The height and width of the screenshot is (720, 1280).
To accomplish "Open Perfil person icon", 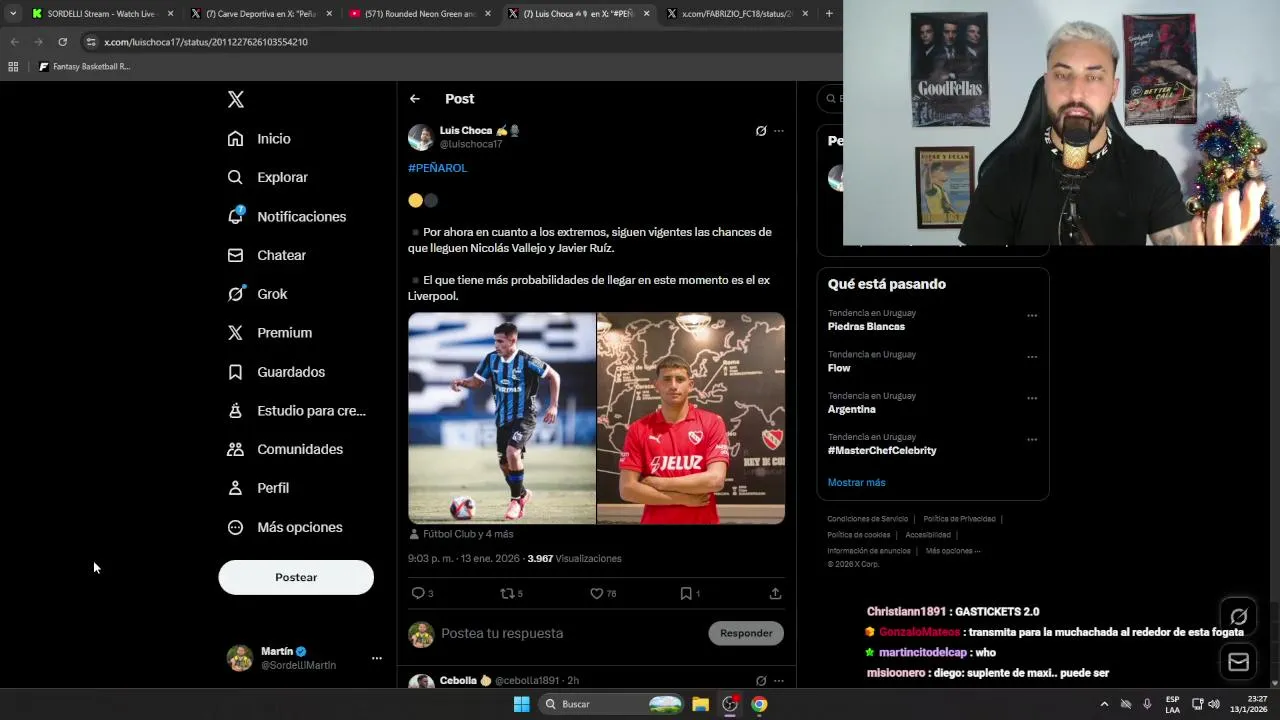I will pyautogui.click(x=235, y=488).
